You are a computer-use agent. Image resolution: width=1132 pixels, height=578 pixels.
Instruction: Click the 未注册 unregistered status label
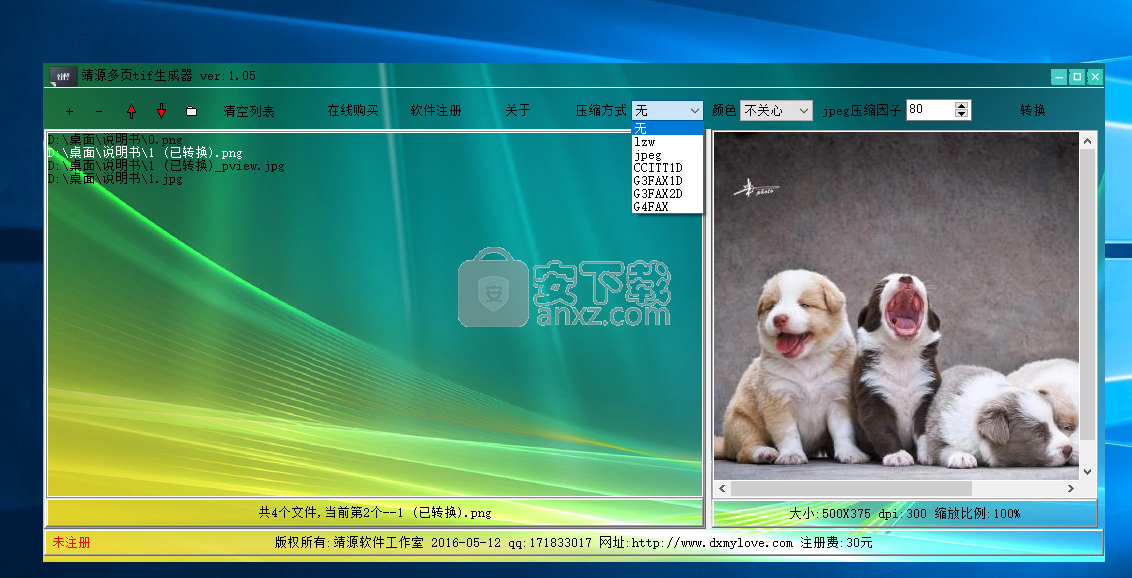click(71, 543)
